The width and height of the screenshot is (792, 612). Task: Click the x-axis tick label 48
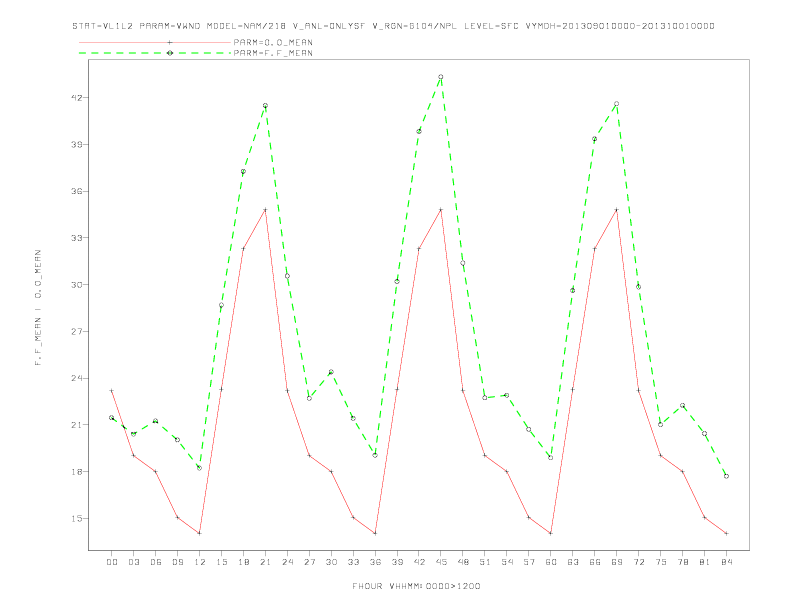[463, 562]
